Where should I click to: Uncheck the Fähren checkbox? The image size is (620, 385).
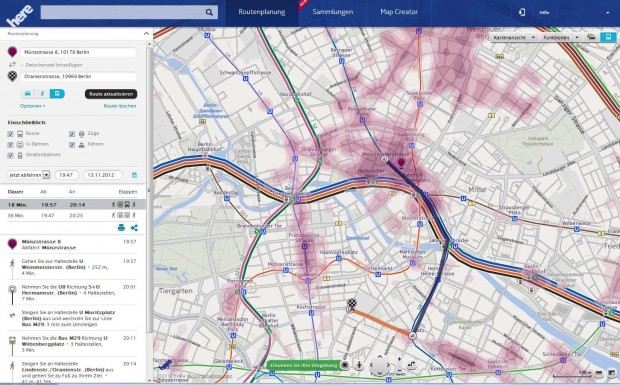click(72, 145)
